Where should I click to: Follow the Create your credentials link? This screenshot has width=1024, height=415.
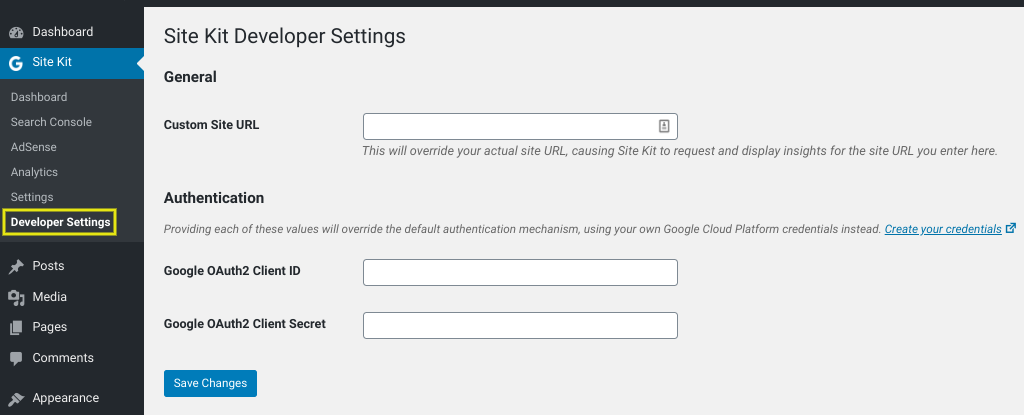(942, 229)
